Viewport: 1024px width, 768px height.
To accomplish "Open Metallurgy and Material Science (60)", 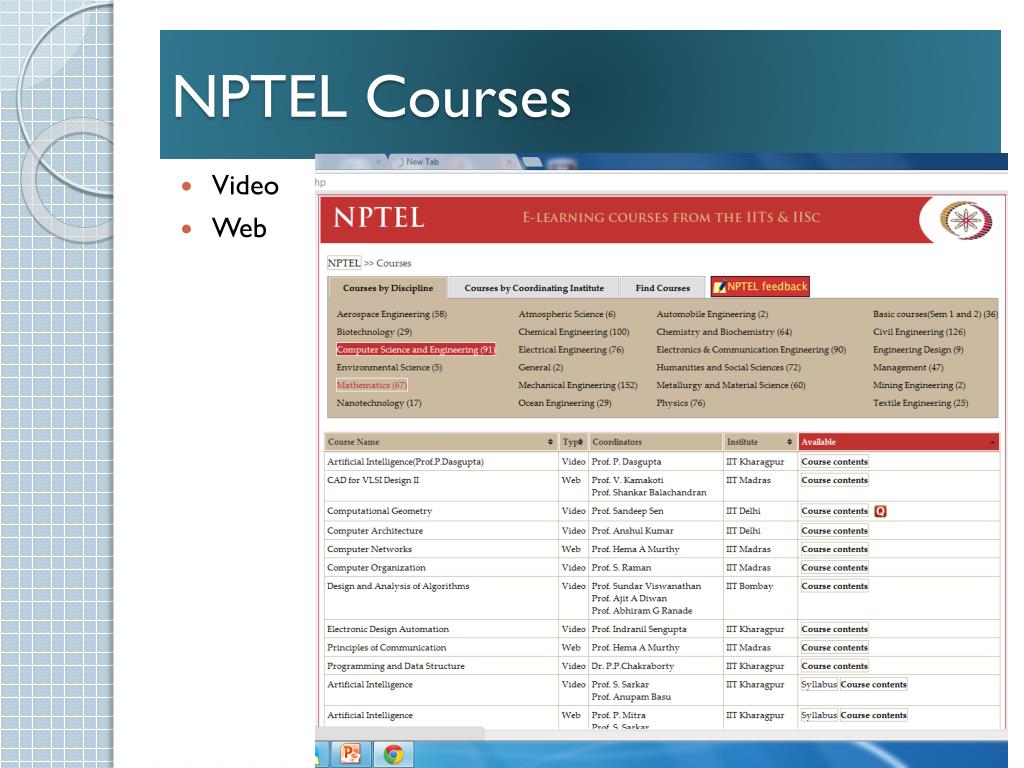I will [x=731, y=385].
